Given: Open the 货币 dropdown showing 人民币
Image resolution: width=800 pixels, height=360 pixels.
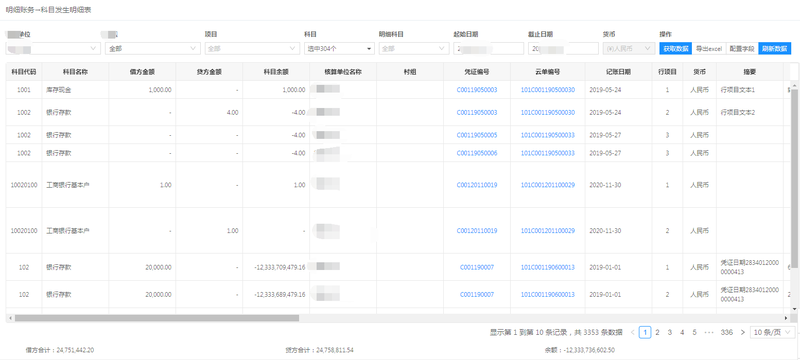Looking at the screenshot, I should [x=629, y=48].
